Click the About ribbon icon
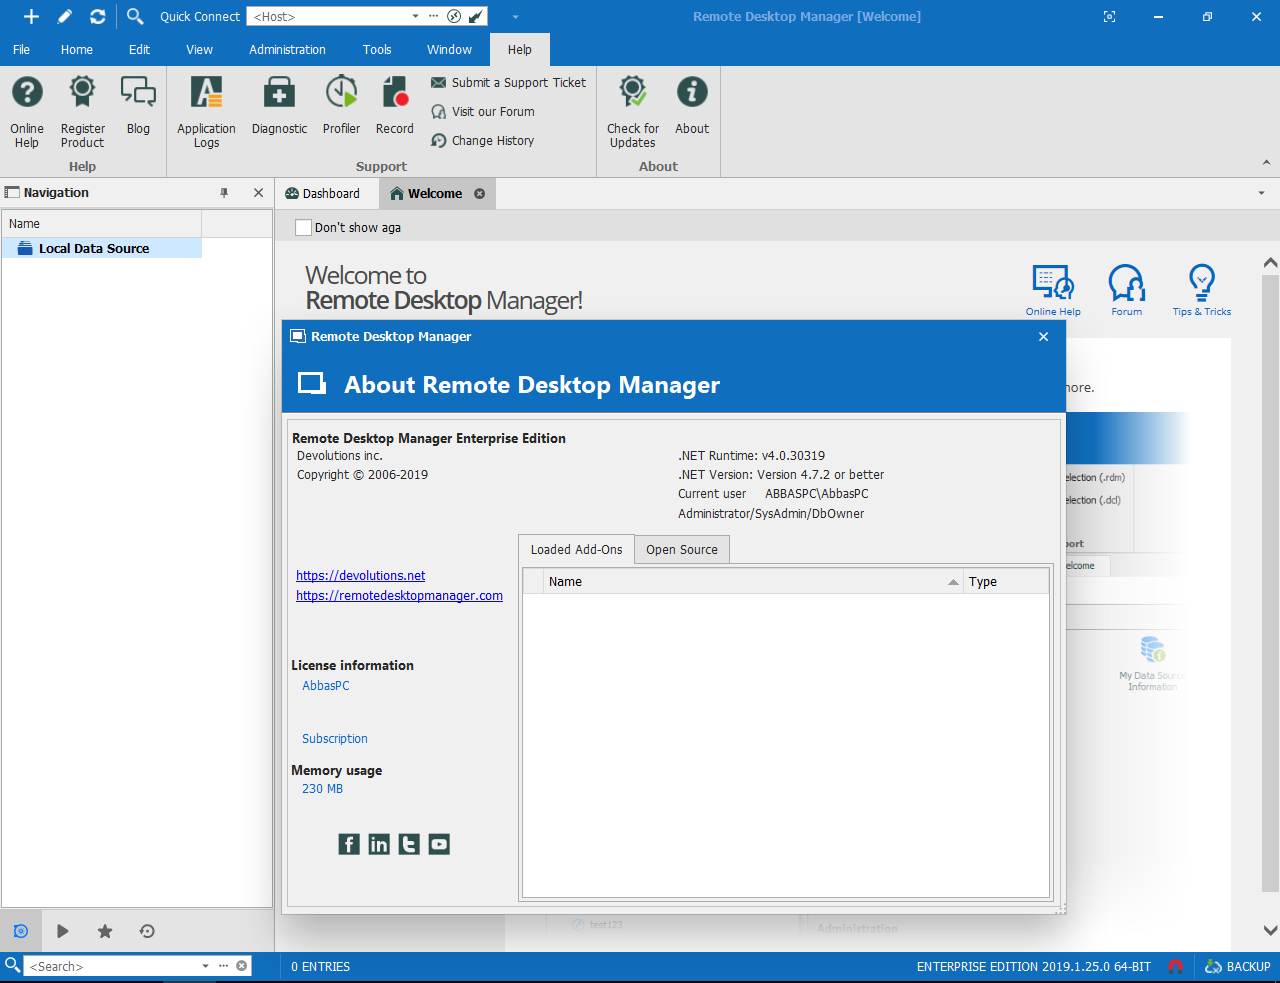The height and width of the screenshot is (983, 1280). point(692,106)
